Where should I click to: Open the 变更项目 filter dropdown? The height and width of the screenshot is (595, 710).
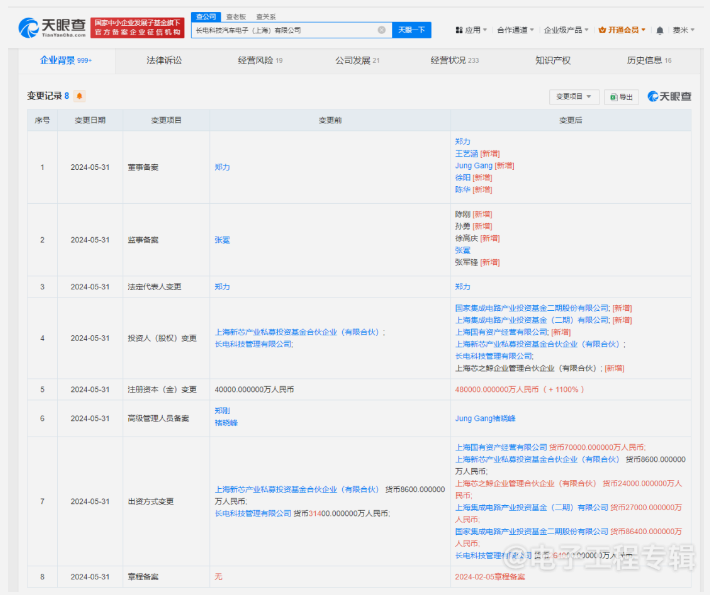point(574,97)
